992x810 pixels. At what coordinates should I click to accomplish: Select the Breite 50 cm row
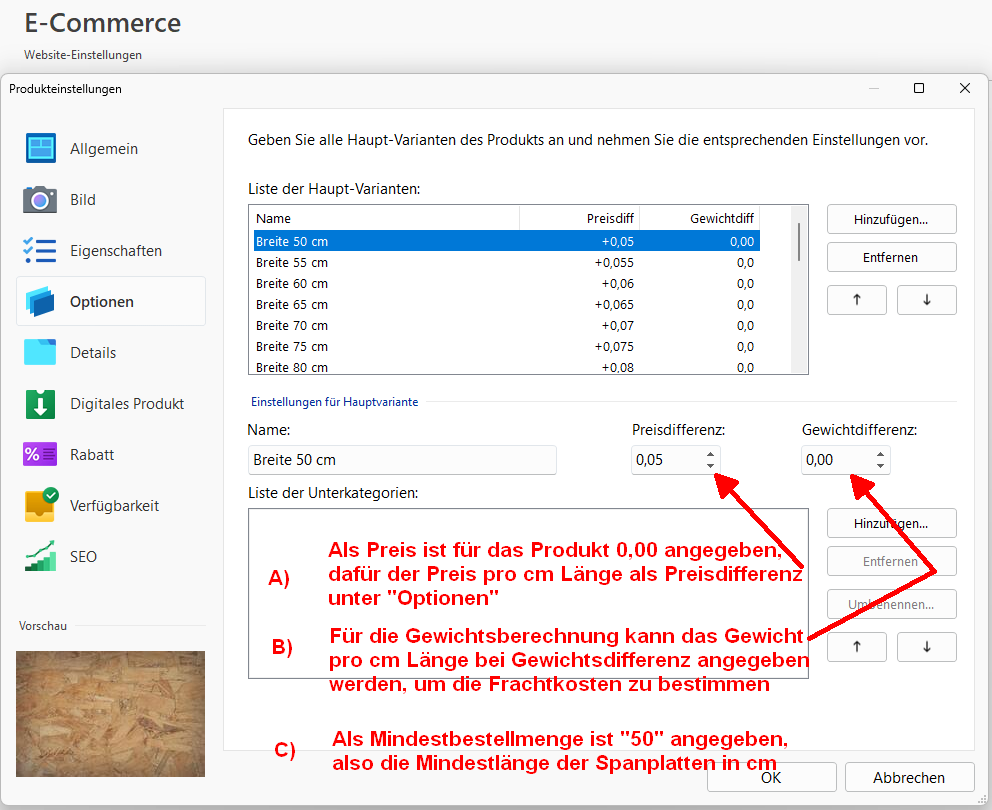coord(506,241)
